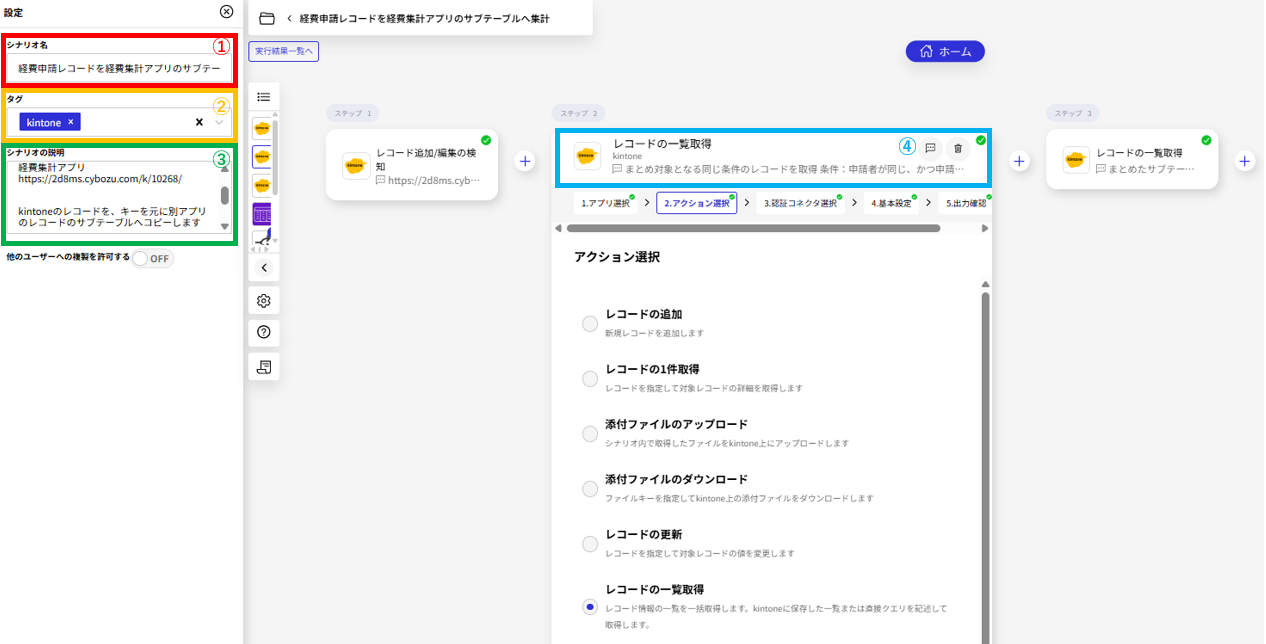Viewport: 1266px width, 644px height.
Task: Collapse the sidebar with left chevron
Action: (264, 268)
